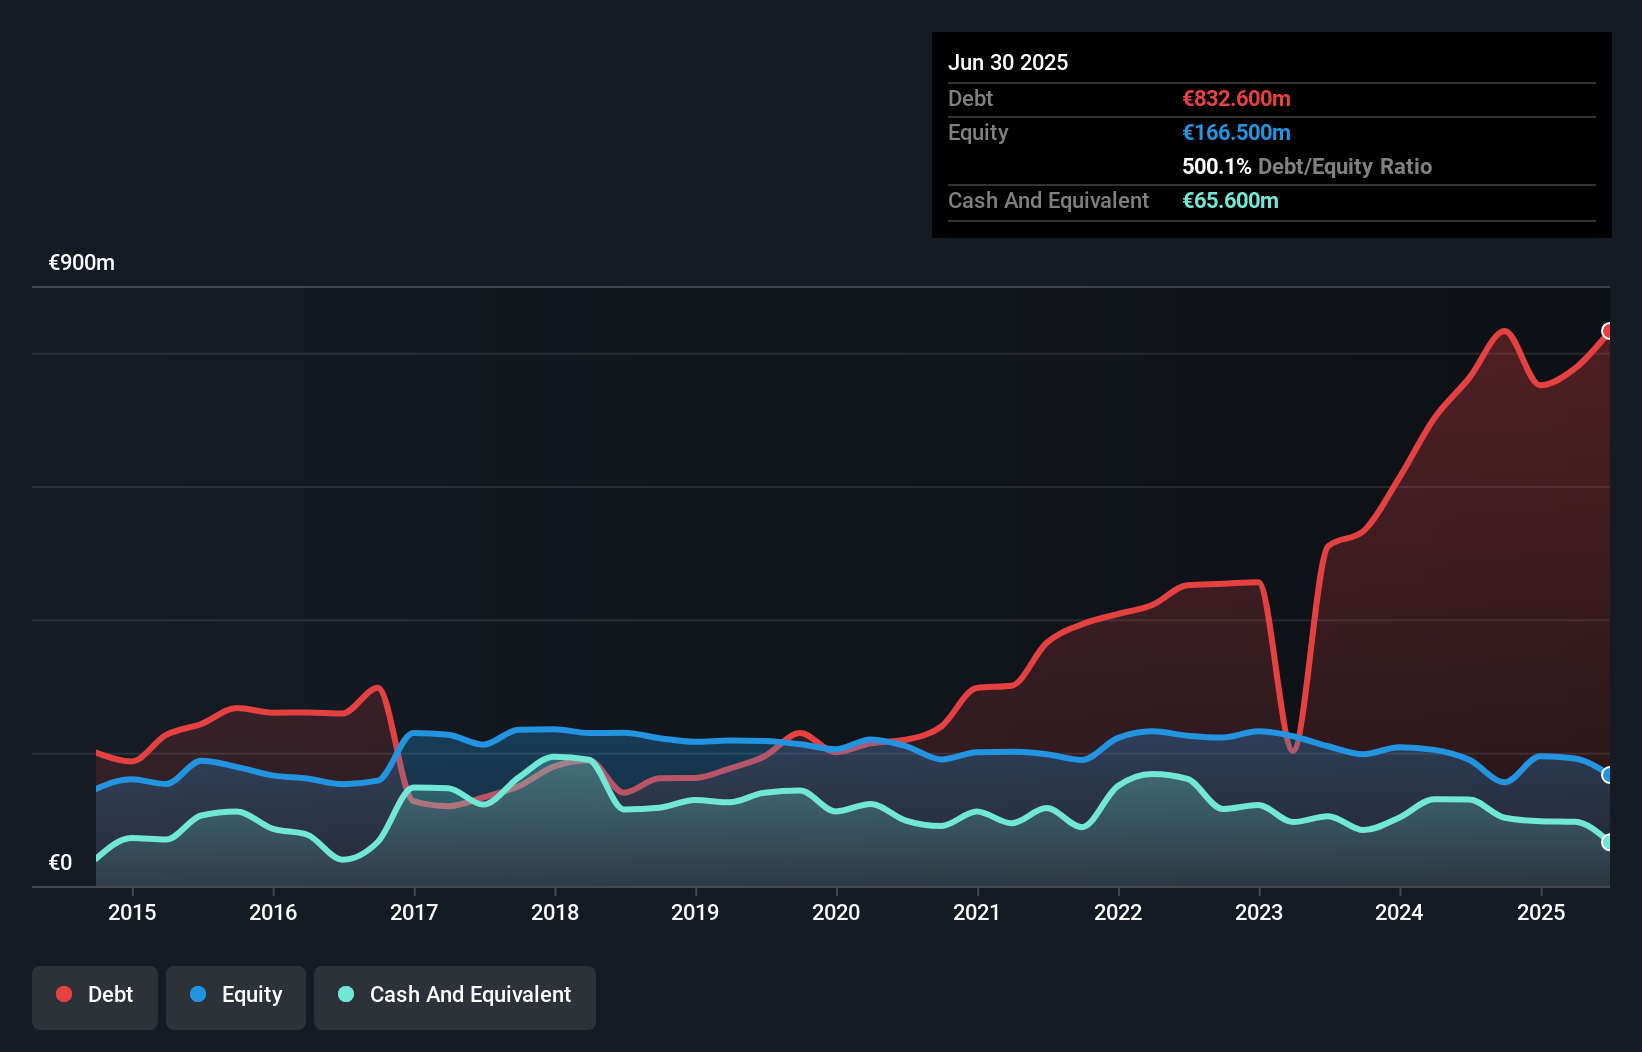Image resolution: width=1642 pixels, height=1052 pixels.
Task: Click the 2022 x-axis label
Action: point(1118,912)
